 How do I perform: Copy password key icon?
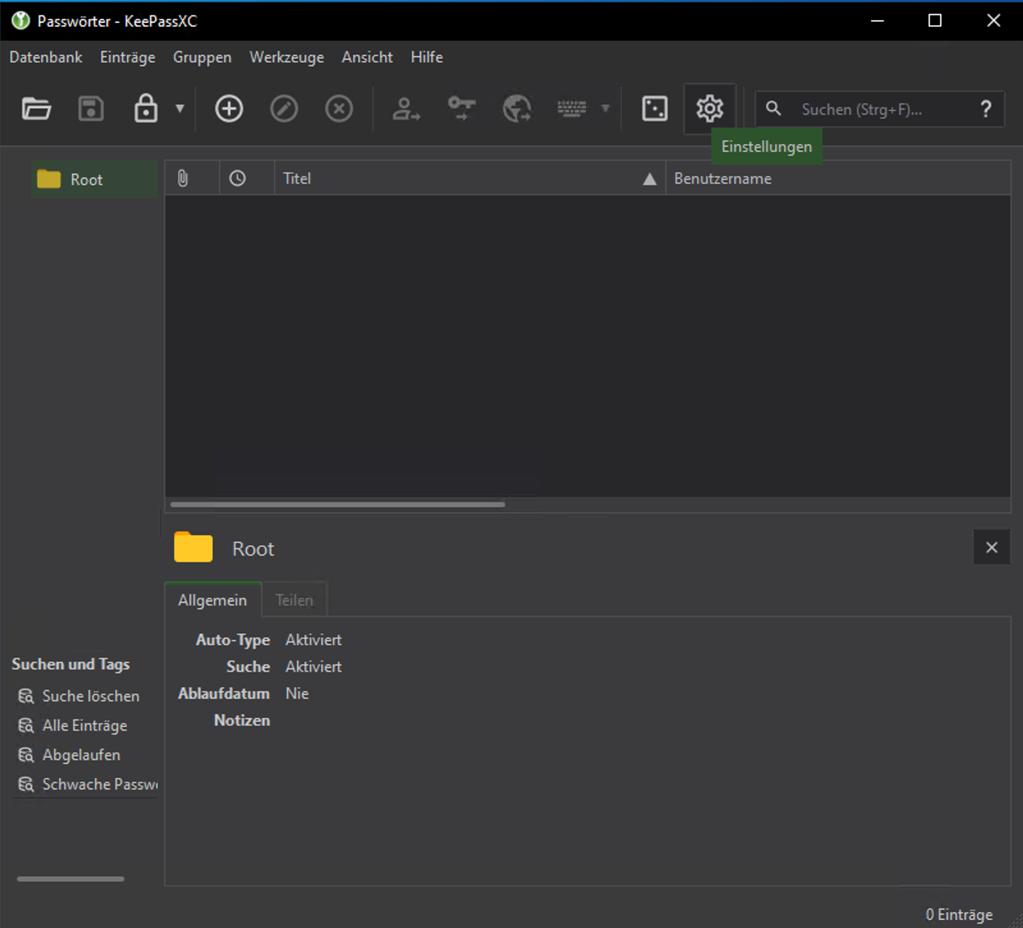pos(461,108)
